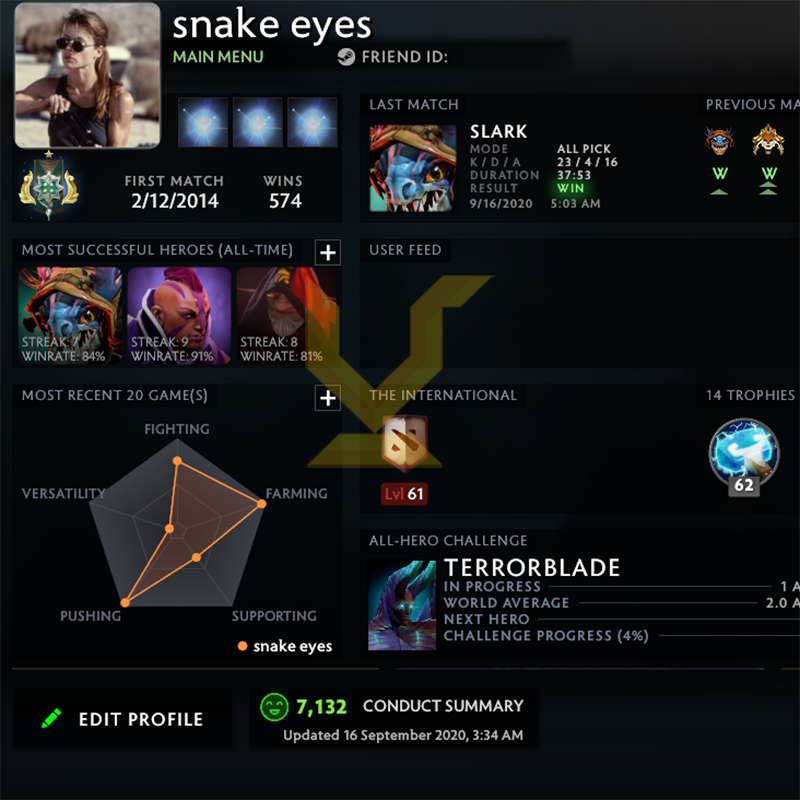Viewport: 800px width, 800px height.
Task: Open the rank medal badge icon
Action: pos(48,186)
